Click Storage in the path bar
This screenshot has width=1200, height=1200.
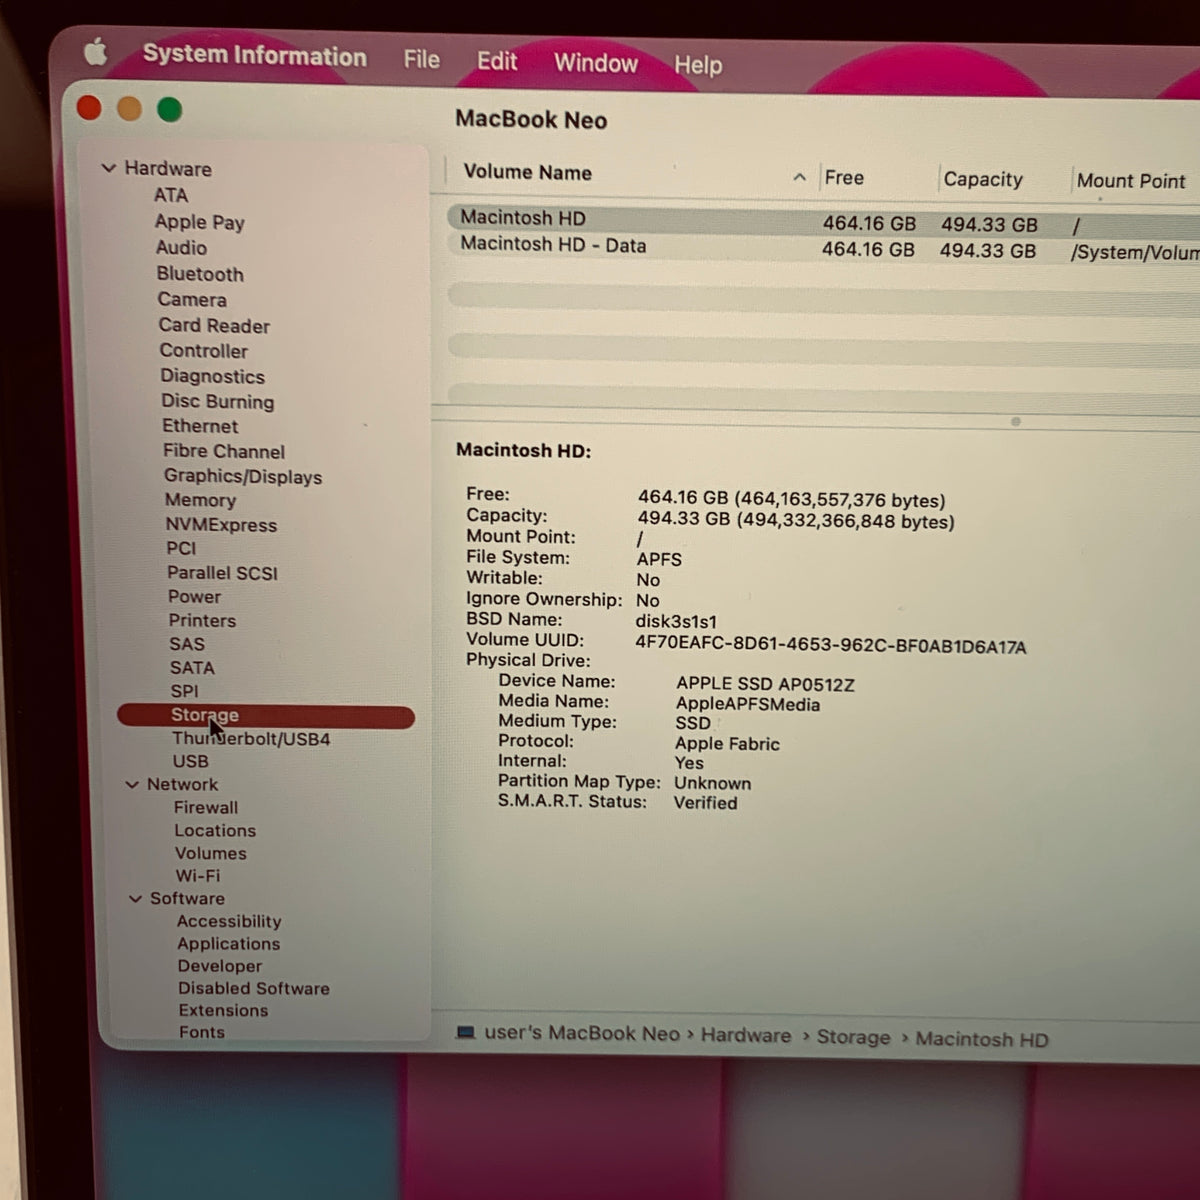coord(853,1037)
